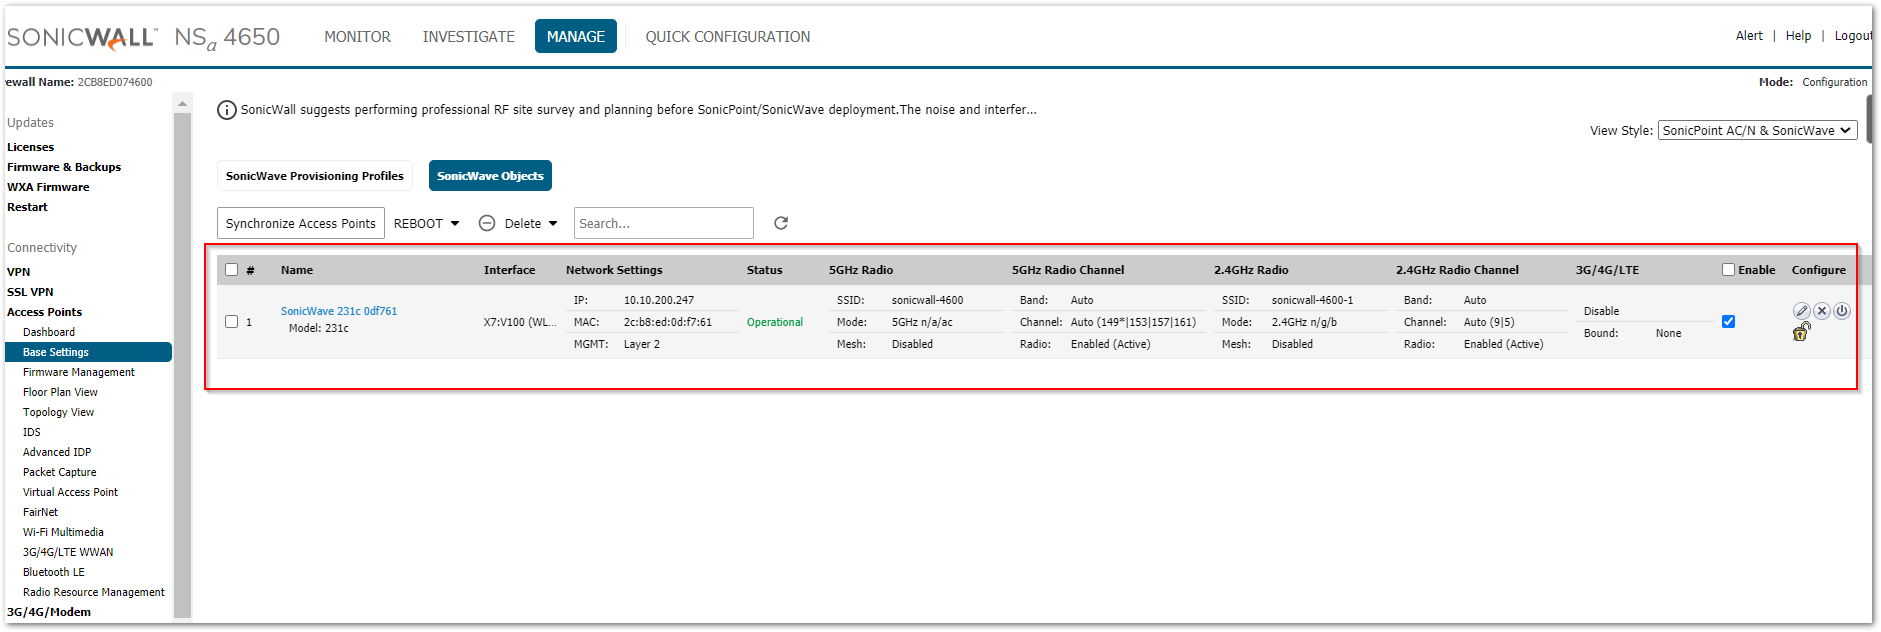Select Restart in the sidebar
Image resolution: width=1881 pixels, height=632 pixels.
click(27, 207)
